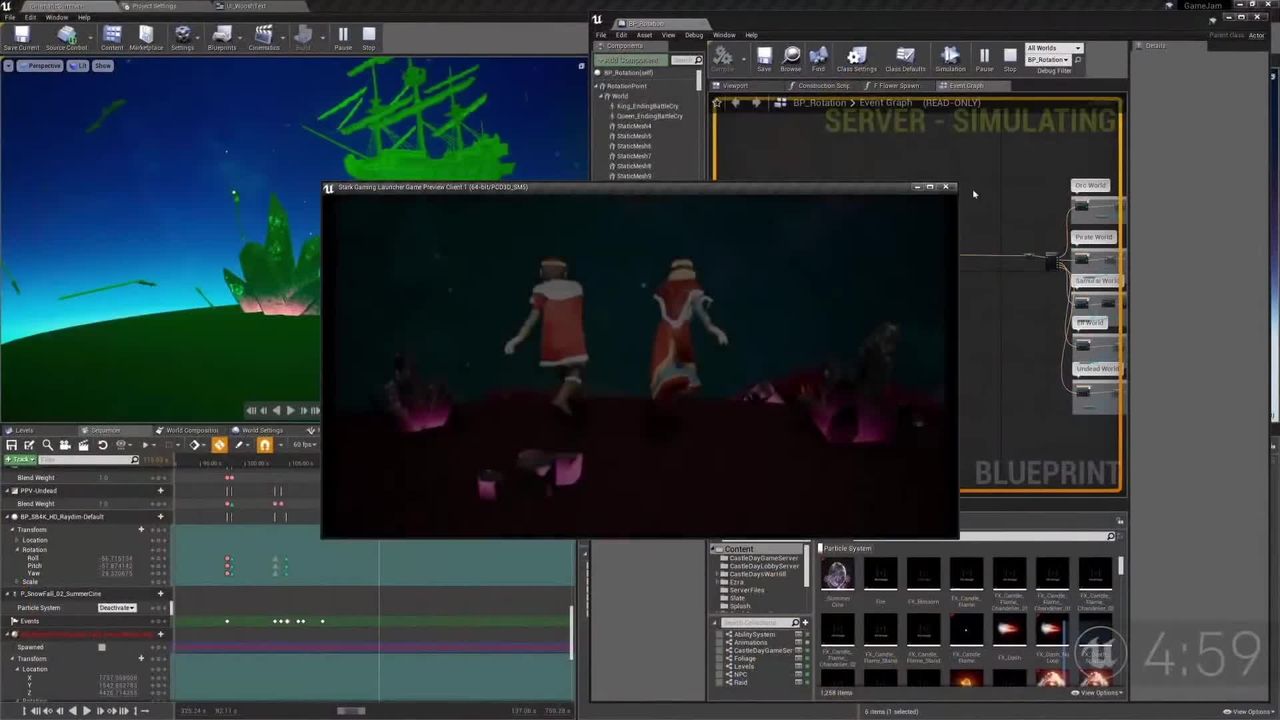This screenshot has width=1280, height=720.
Task: Click the Sequencer restore state icon
Action: click(102, 445)
